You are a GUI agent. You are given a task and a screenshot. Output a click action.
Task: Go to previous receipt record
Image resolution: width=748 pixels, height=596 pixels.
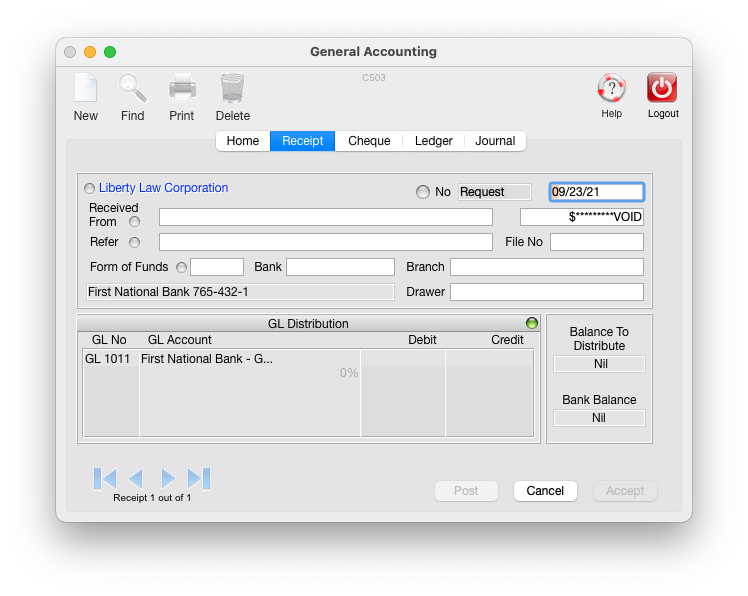(136, 478)
